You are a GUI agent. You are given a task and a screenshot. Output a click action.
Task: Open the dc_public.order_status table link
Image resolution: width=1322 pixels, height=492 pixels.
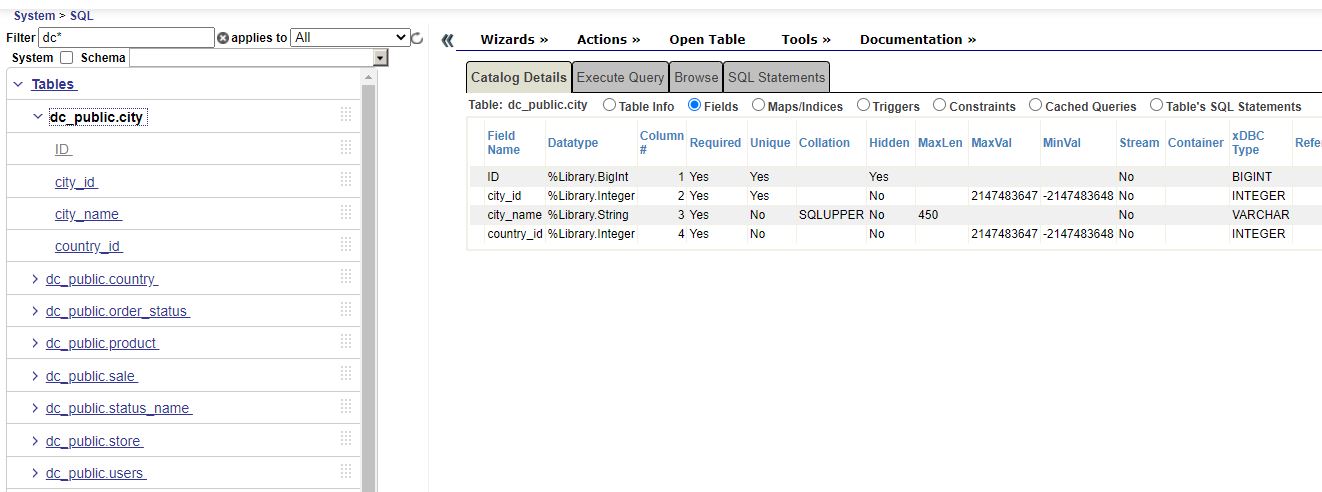click(117, 311)
